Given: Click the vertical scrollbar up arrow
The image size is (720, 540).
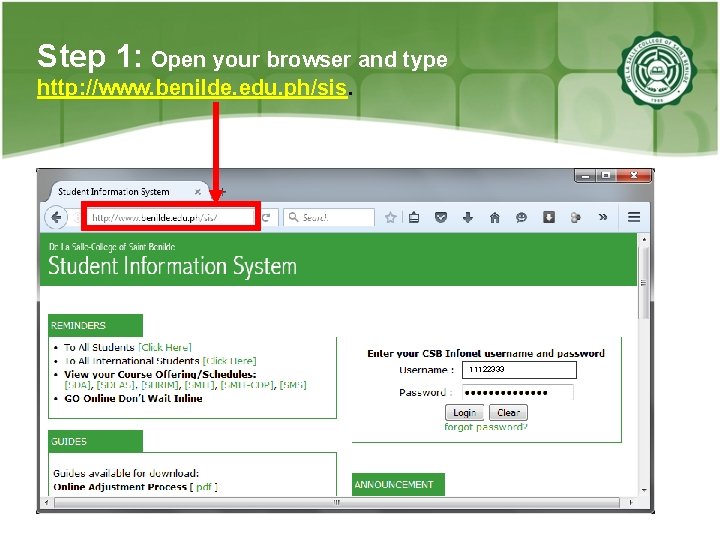Looking at the screenshot, I should click(644, 239).
